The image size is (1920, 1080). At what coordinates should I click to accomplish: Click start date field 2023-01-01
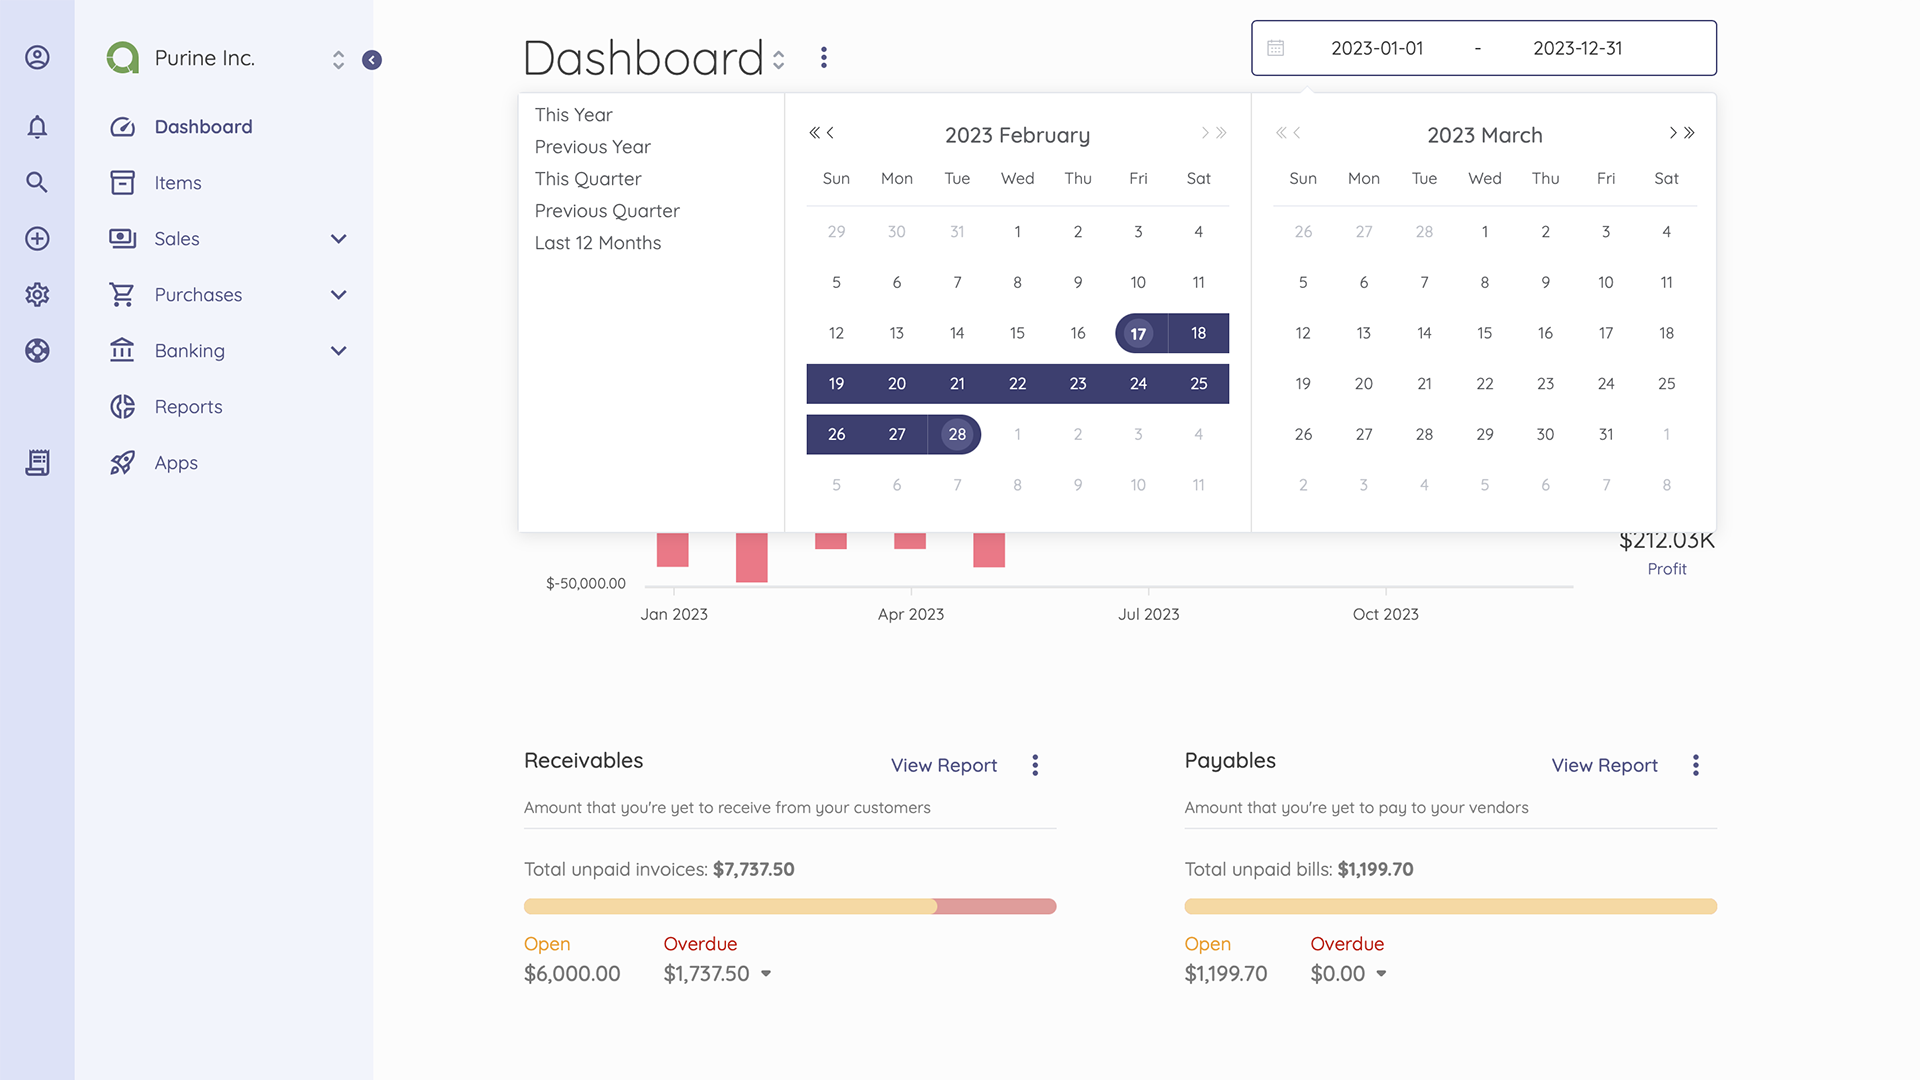pyautogui.click(x=1377, y=48)
